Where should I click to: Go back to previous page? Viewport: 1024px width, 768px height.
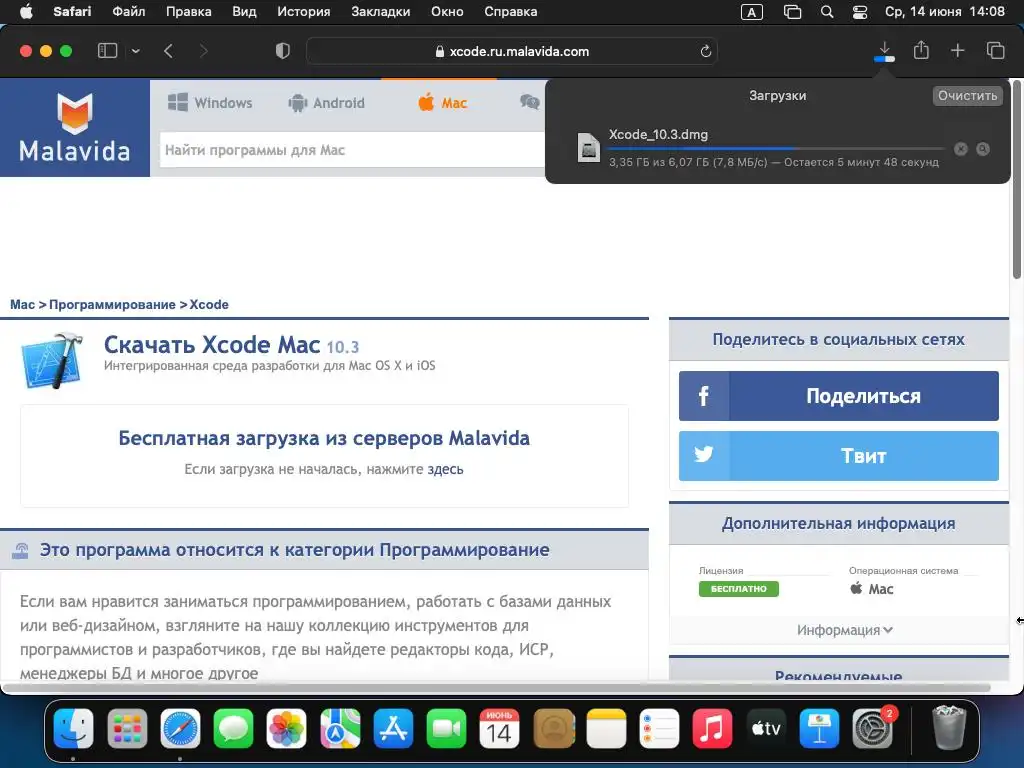point(168,51)
